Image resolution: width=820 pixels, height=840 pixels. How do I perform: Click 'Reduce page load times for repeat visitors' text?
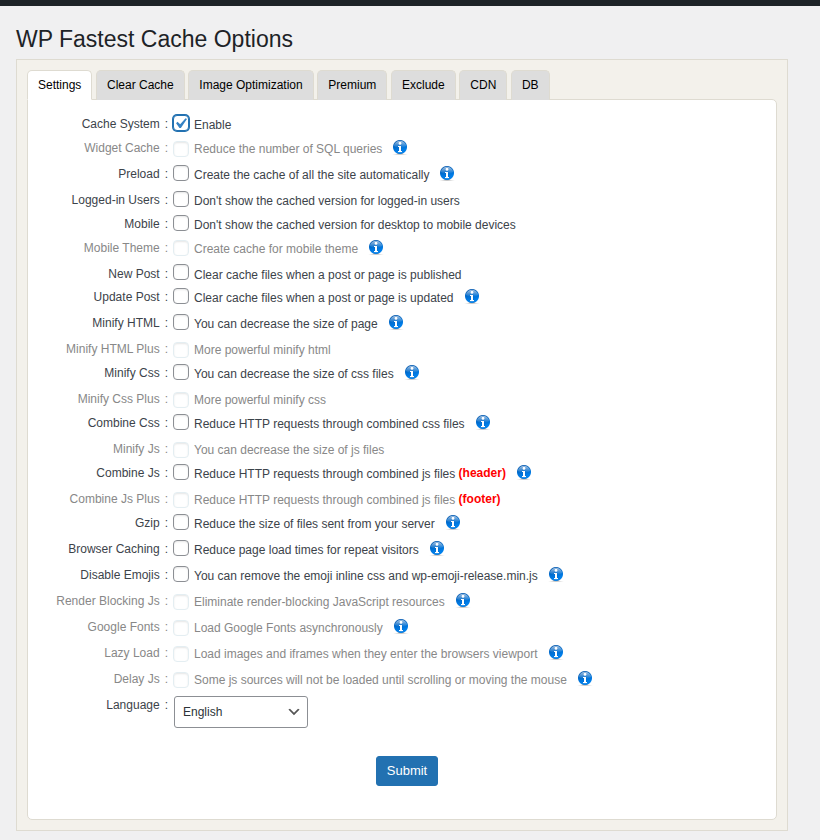pos(306,550)
